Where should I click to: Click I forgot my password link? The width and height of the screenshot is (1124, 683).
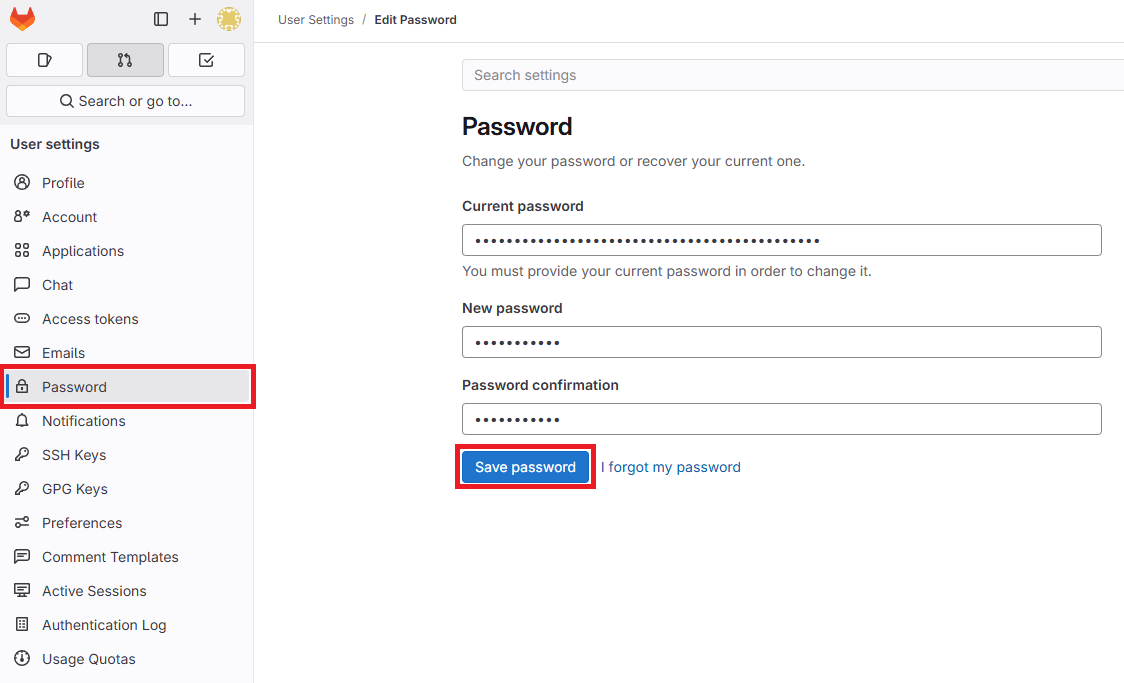point(671,467)
